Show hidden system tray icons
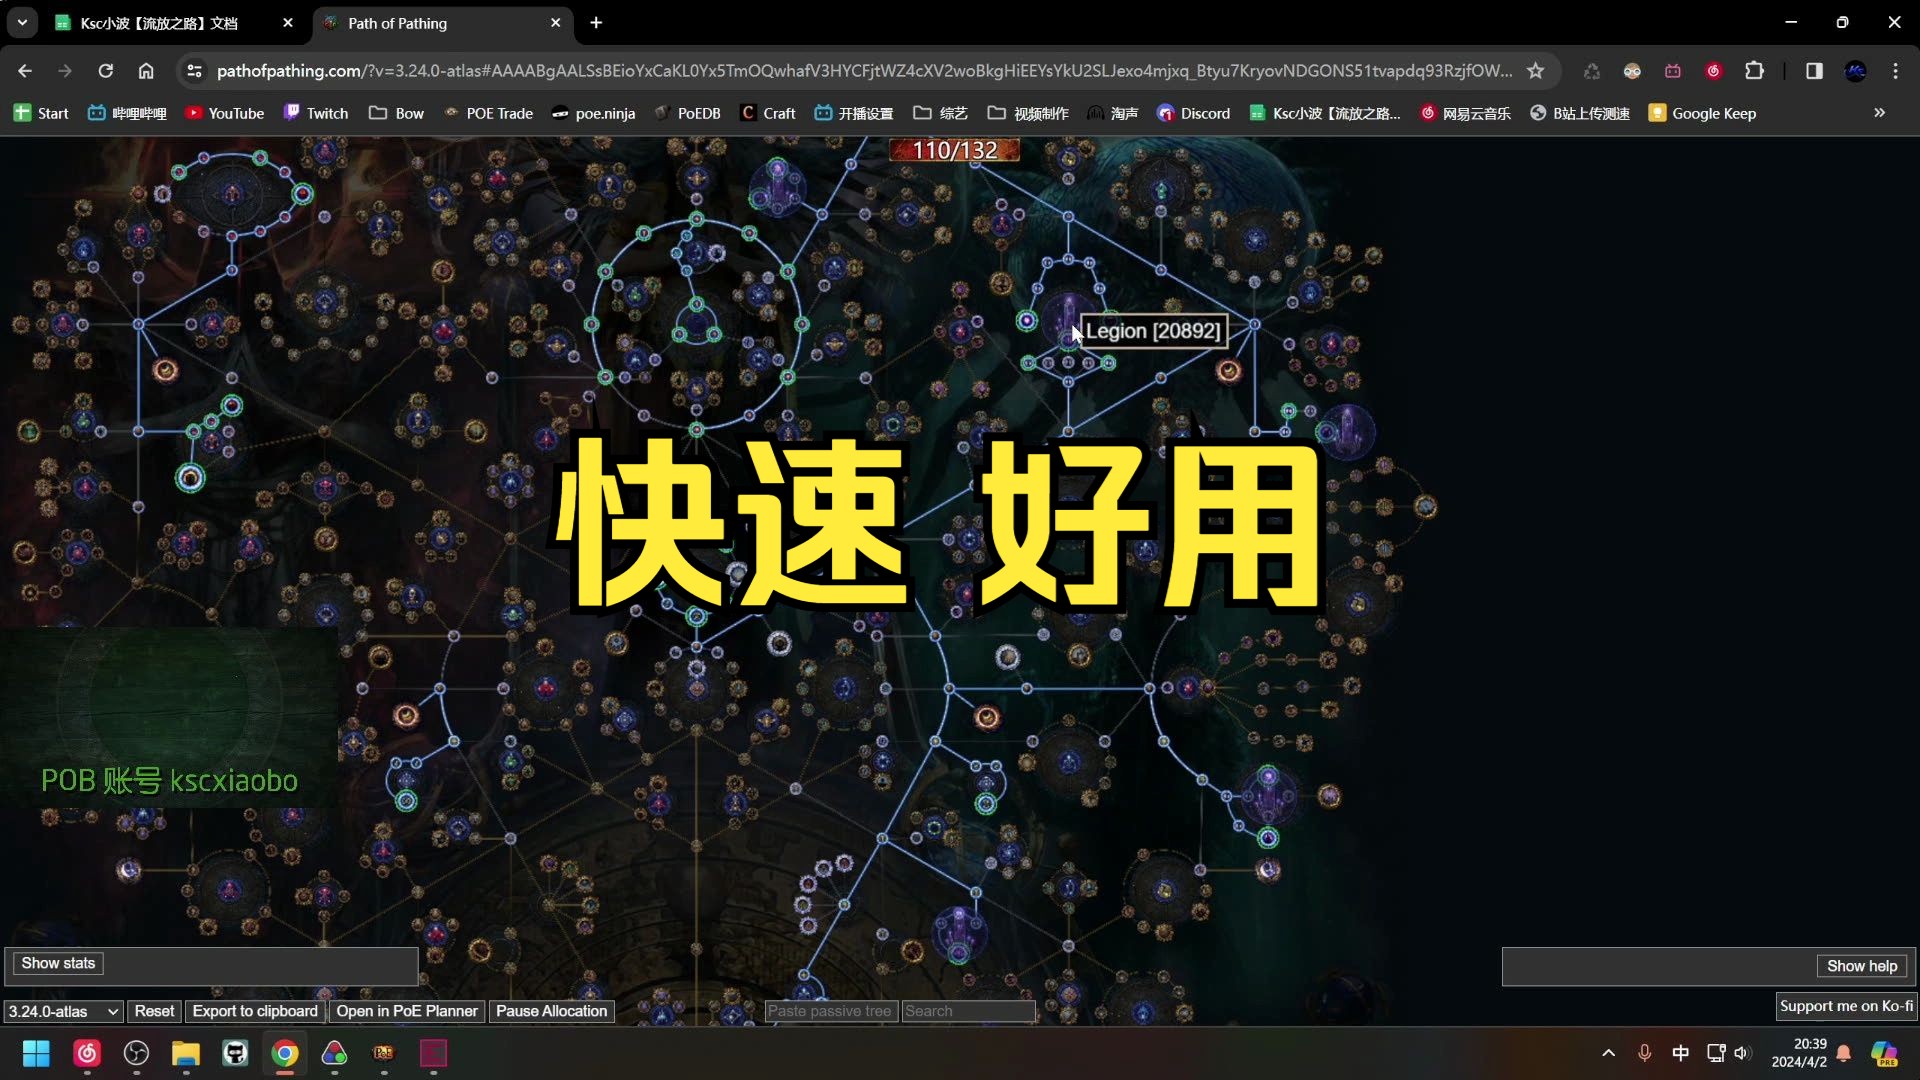 (1608, 1053)
